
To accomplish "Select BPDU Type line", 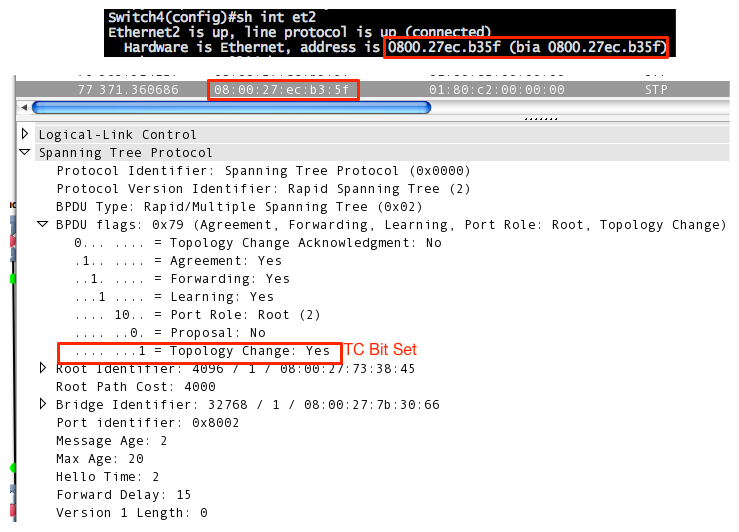I will pos(239,207).
